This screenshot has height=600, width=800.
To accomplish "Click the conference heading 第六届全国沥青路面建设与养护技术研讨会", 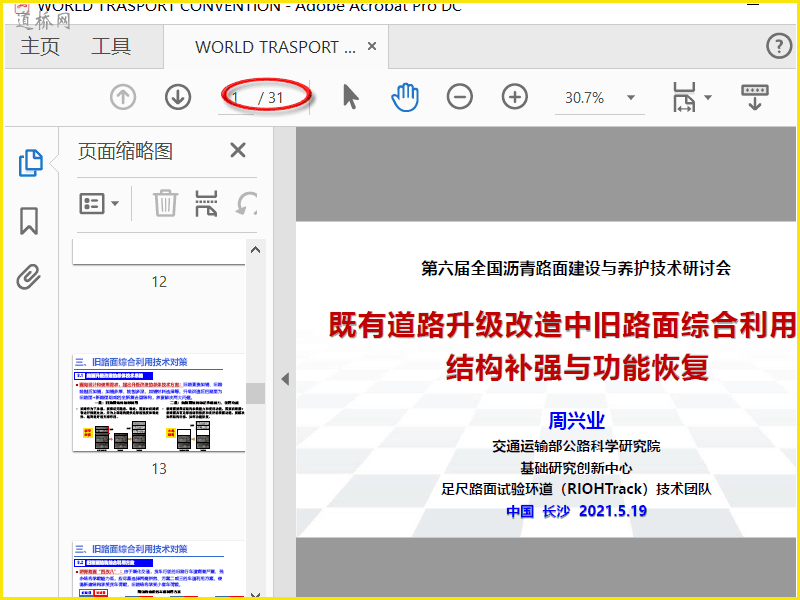I will pos(576,268).
